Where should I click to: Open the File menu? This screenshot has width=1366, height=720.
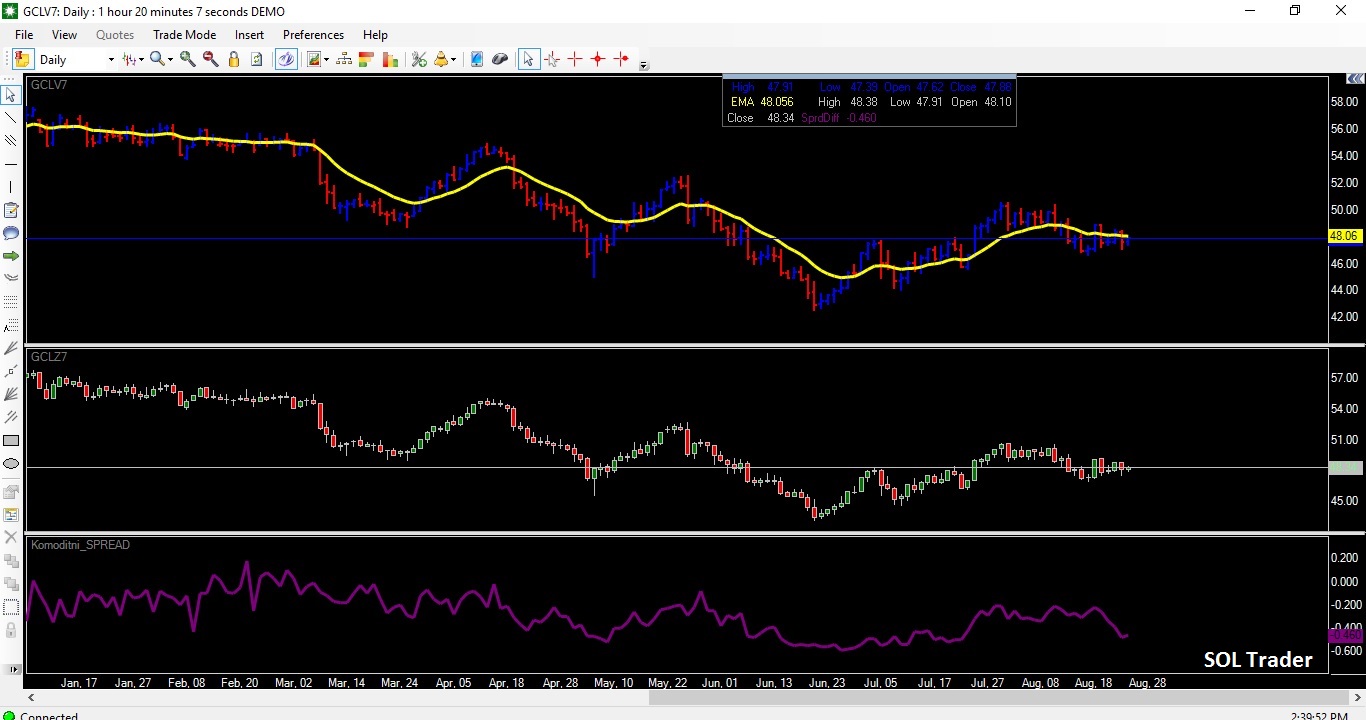24,34
